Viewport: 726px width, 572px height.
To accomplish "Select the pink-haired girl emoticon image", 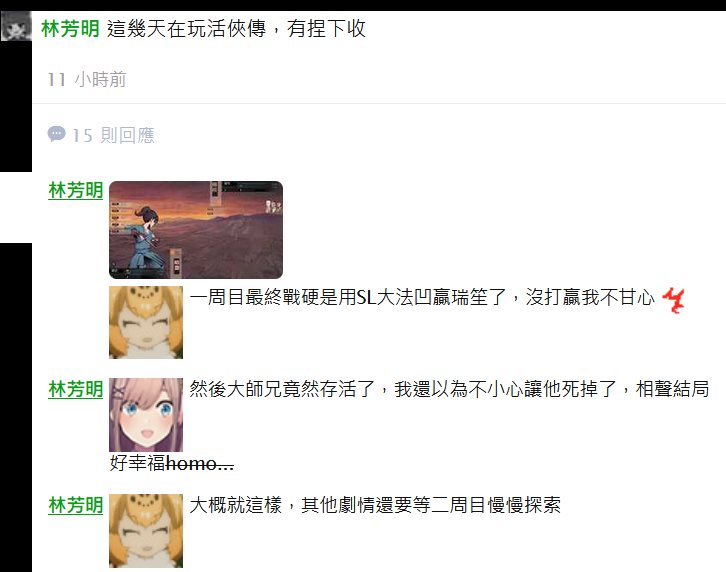I will pyautogui.click(x=146, y=415).
